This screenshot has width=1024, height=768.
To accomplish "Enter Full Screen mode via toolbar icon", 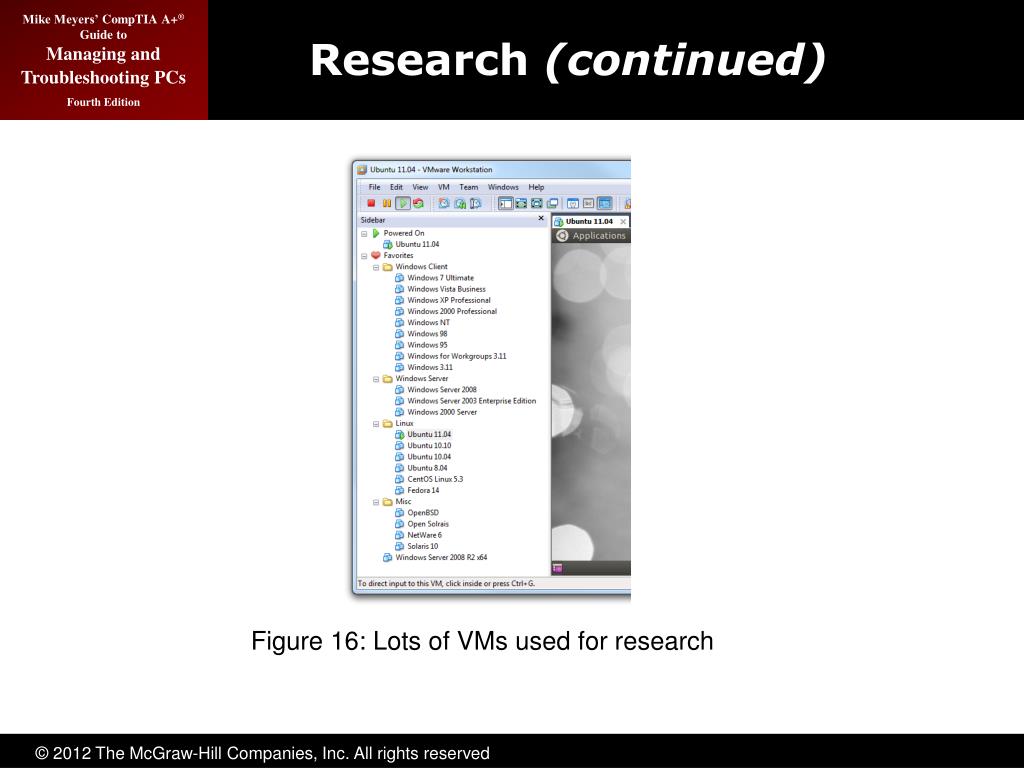I will pyautogui.click(x=537, y=204).
